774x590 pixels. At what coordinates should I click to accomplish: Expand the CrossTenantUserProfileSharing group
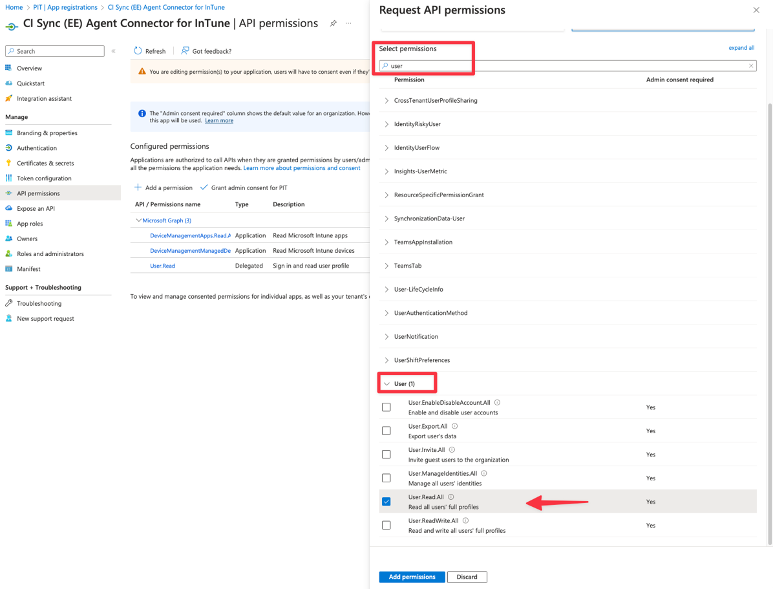(387, 100)
